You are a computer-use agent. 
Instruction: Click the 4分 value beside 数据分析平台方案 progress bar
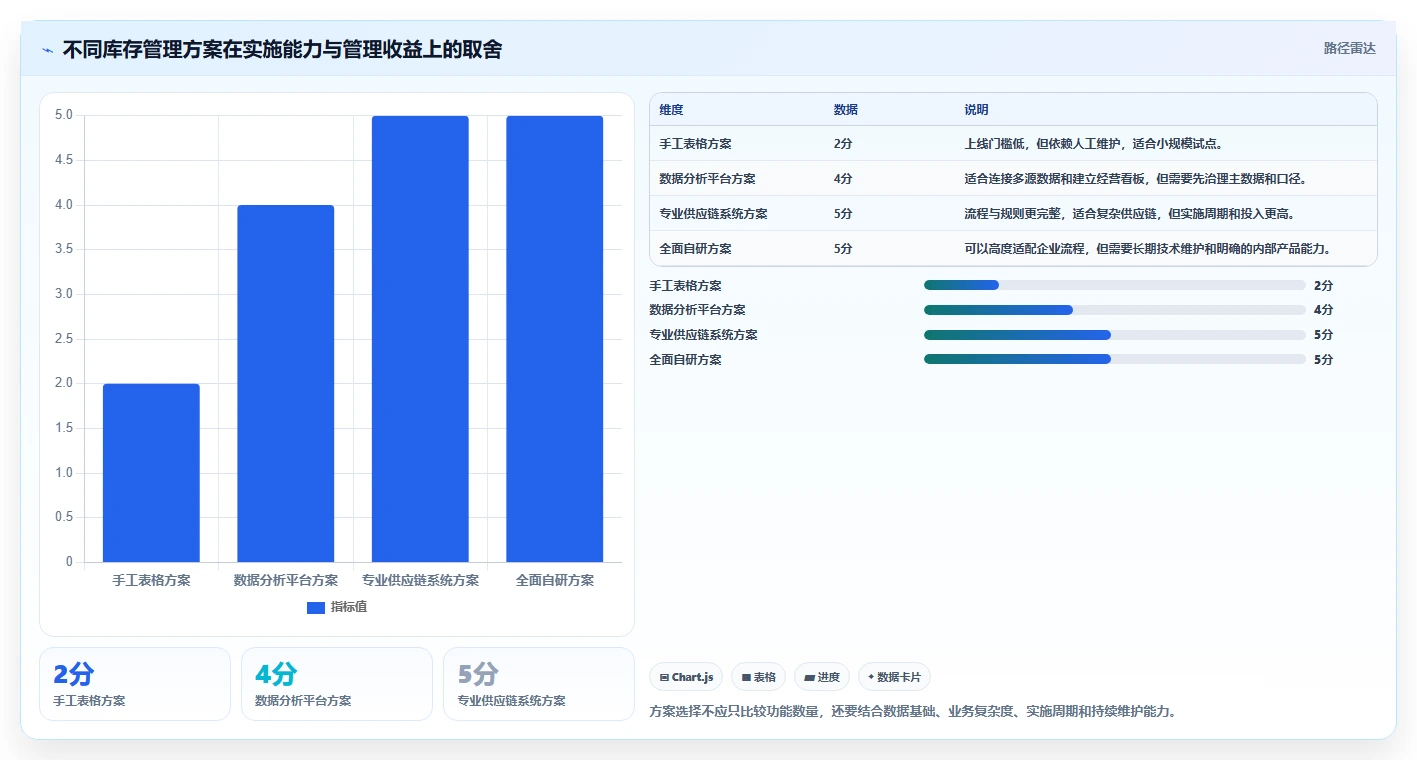tap(1324, 310)
